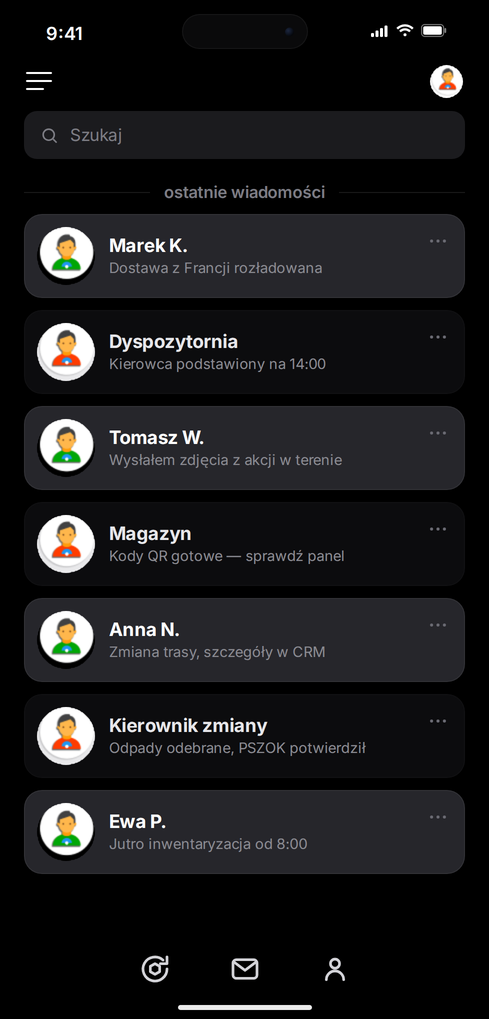Open the Dyspozytornia message about the driver
489x1019 pixels.
244,352
